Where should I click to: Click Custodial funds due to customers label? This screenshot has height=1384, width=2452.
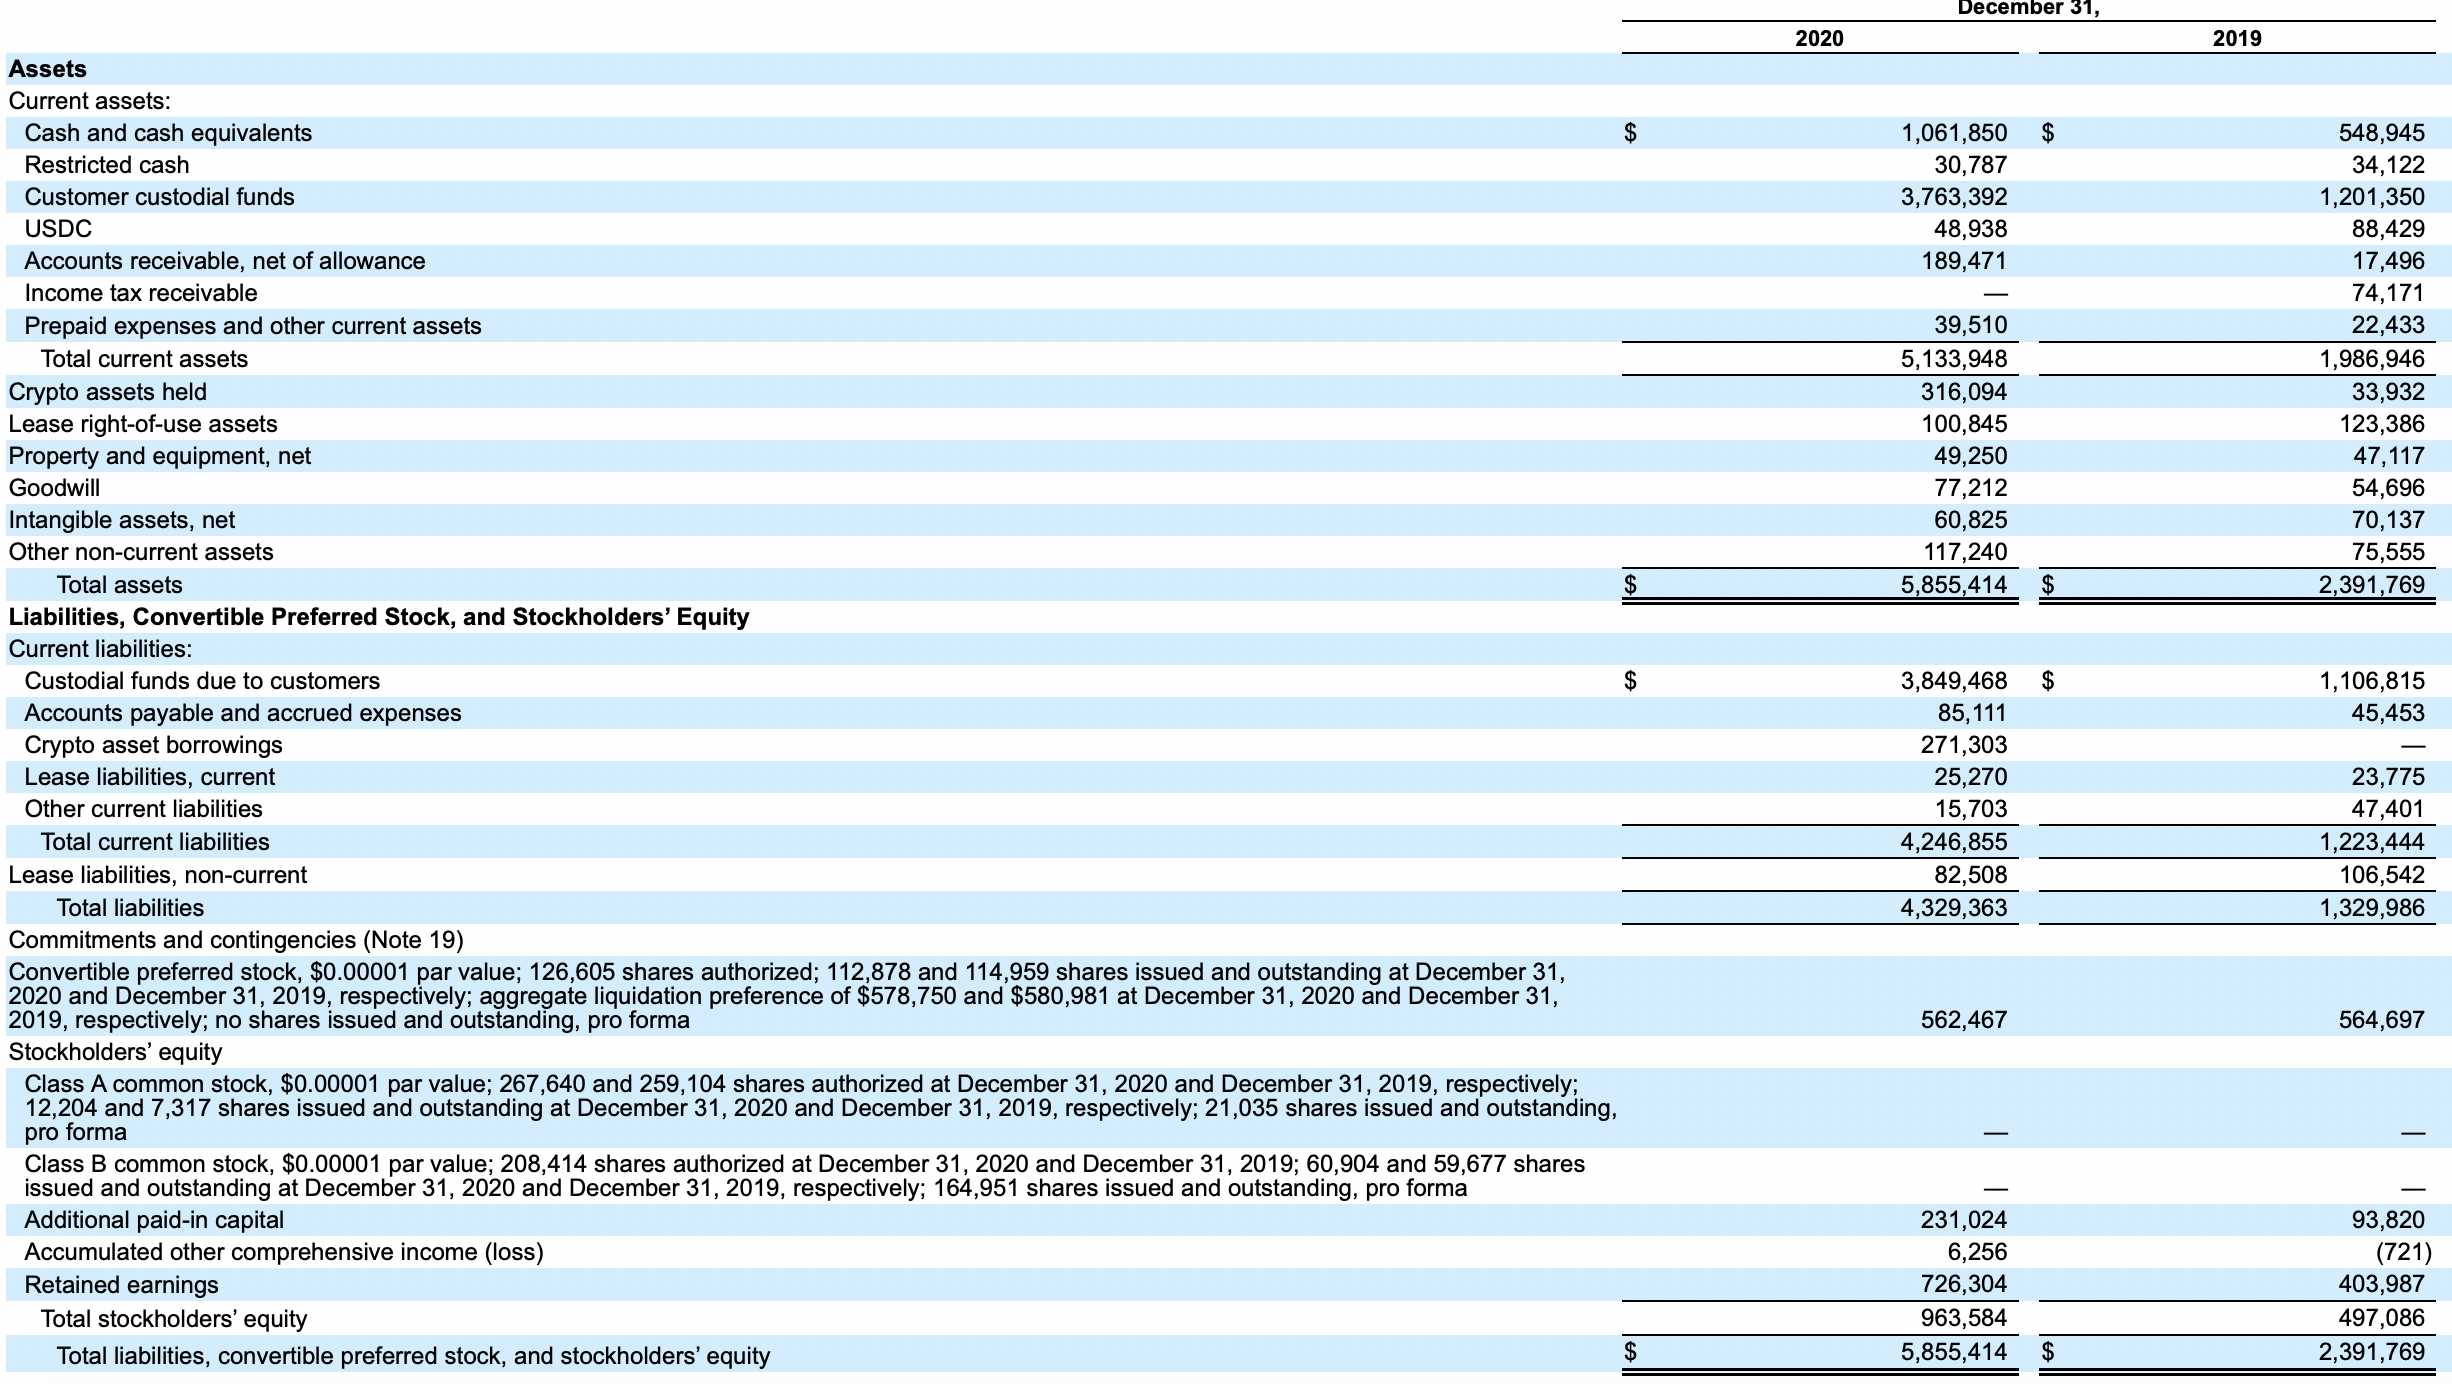[202, 681]
